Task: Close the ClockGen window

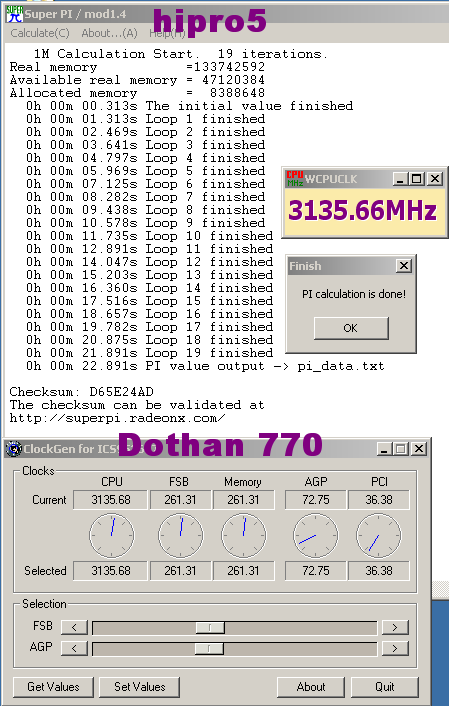Action: point(418,448)
